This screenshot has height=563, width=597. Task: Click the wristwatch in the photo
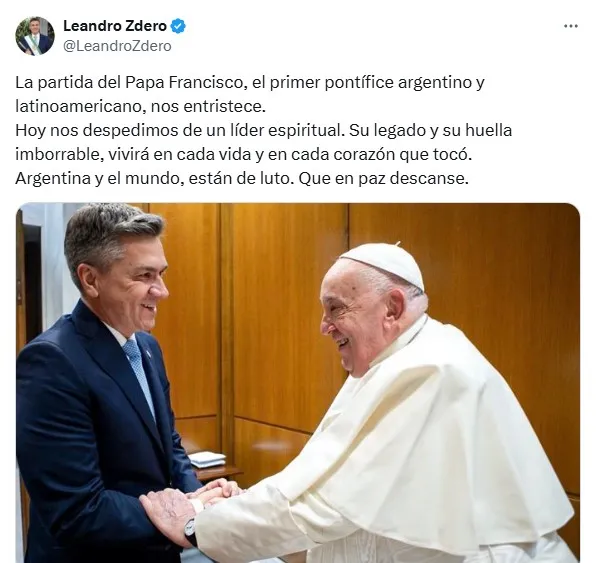coord(190,529)
